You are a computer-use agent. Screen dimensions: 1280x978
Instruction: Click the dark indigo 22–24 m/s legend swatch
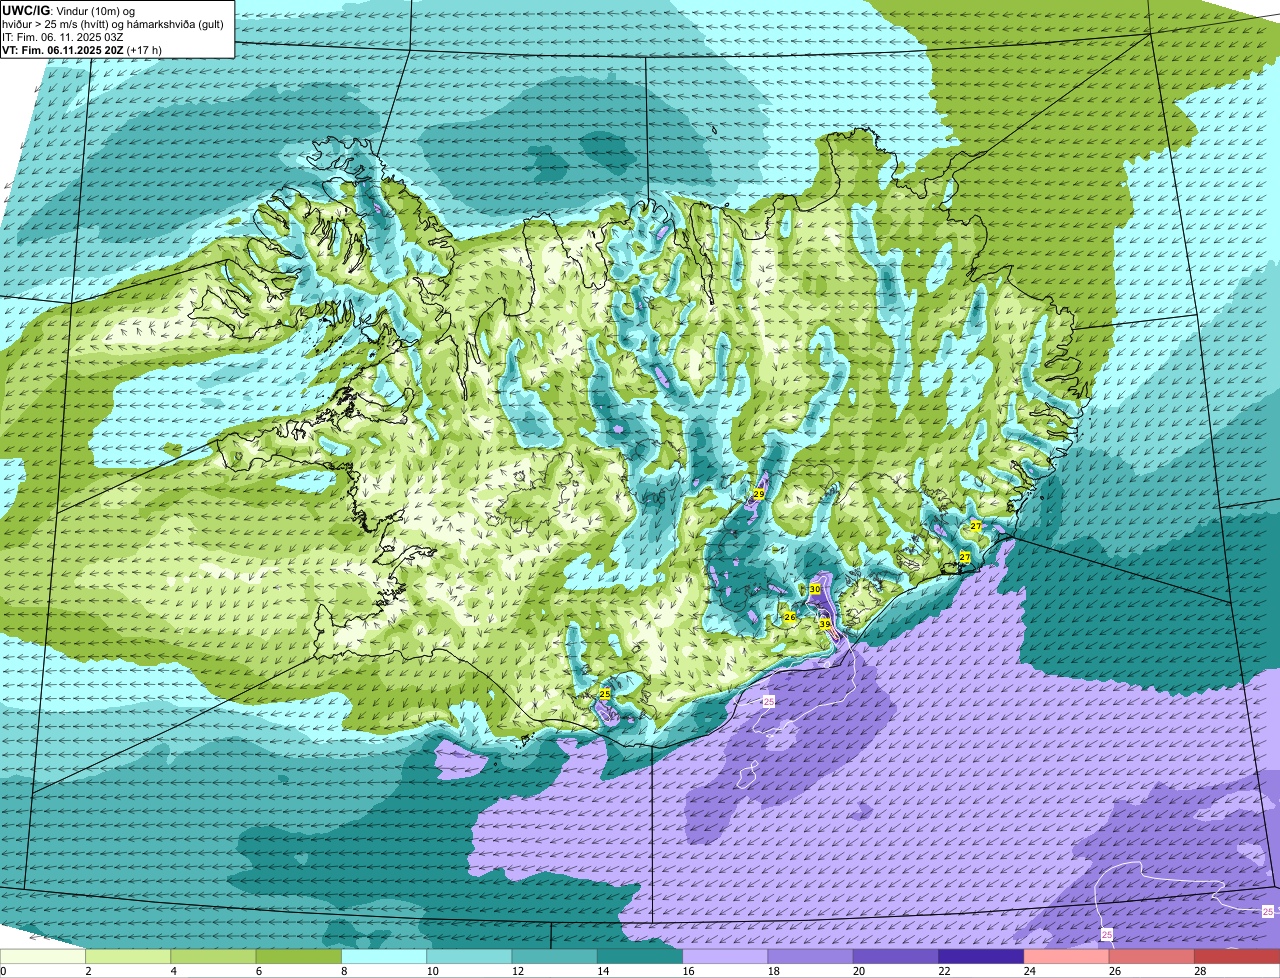point(982,956)
